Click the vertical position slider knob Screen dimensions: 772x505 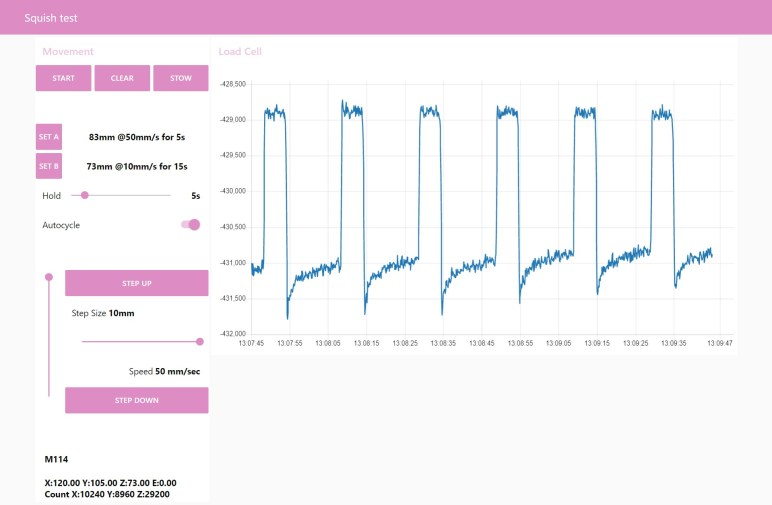tap(49, 277)
